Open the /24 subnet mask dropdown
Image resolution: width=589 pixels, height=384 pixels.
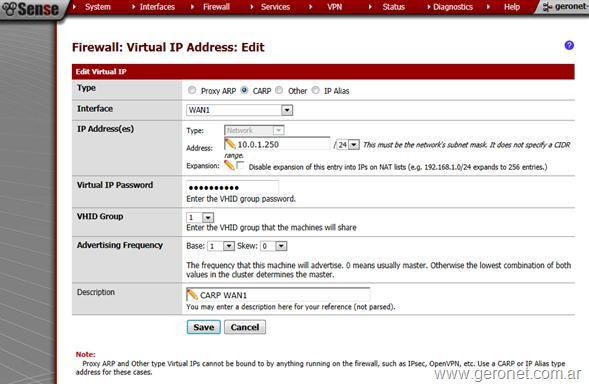coord(348,145)
